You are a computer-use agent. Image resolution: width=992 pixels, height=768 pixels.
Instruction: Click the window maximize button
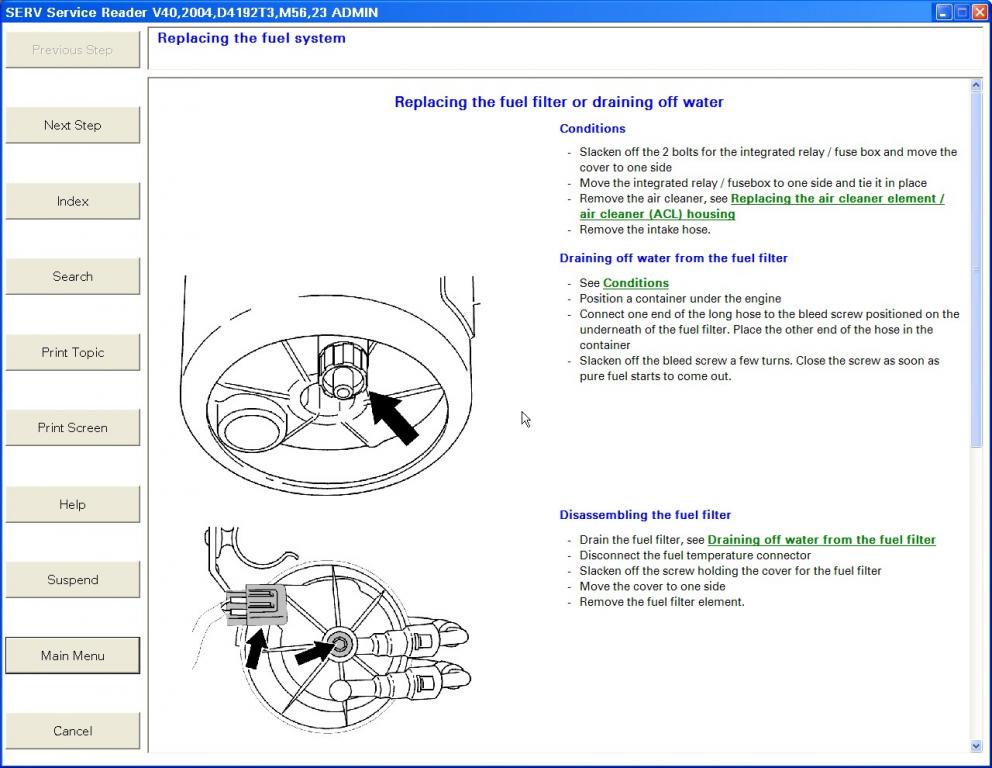coord(962,12)
